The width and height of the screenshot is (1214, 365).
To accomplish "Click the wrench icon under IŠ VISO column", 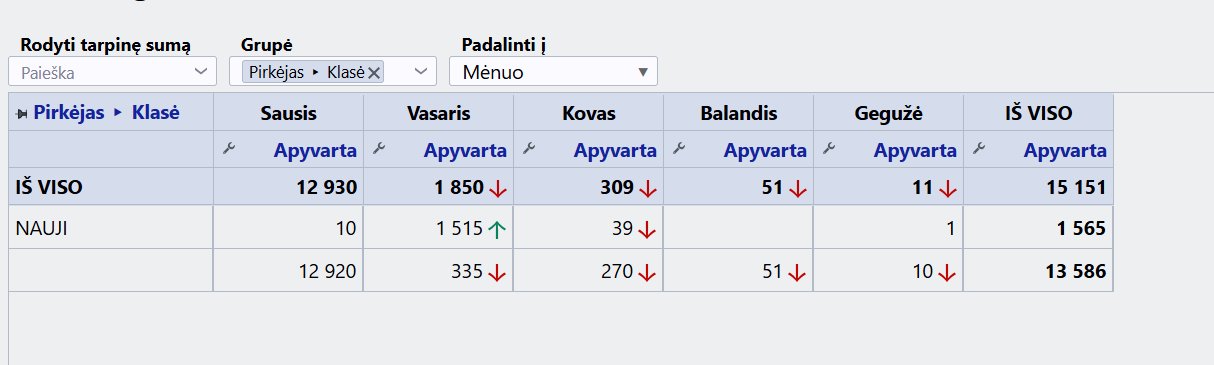I will coord(979,149).
